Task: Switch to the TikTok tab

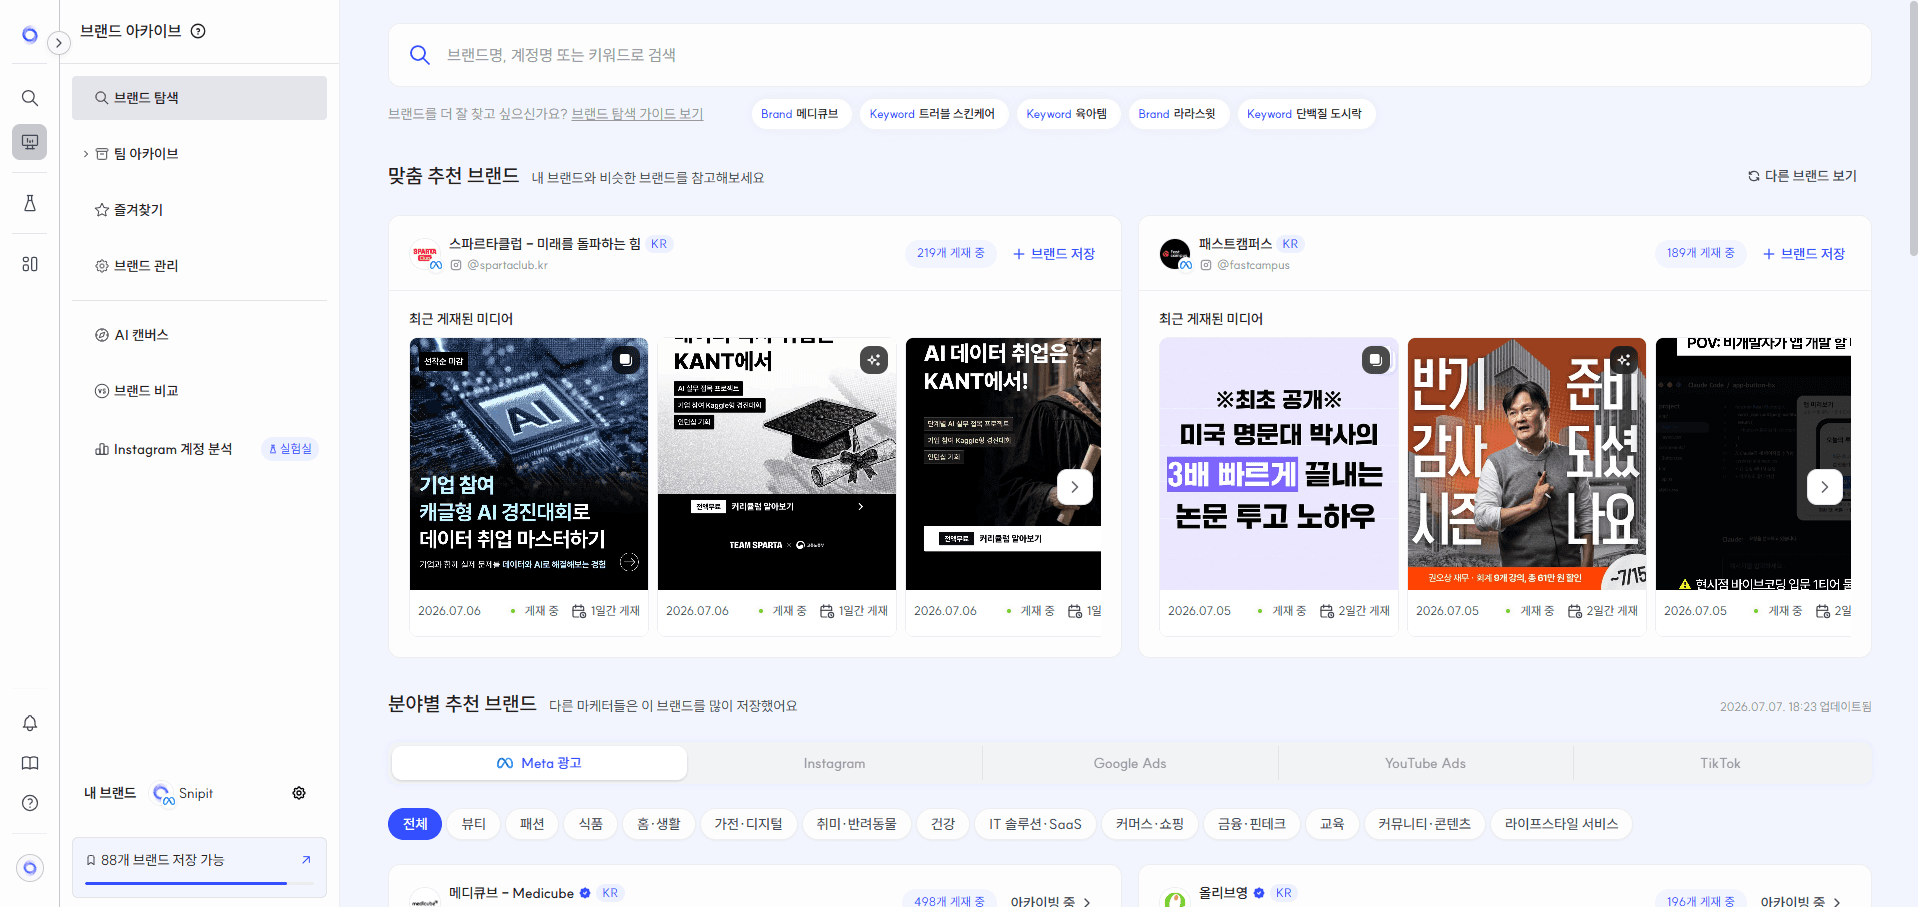Action: (1721, 763)
